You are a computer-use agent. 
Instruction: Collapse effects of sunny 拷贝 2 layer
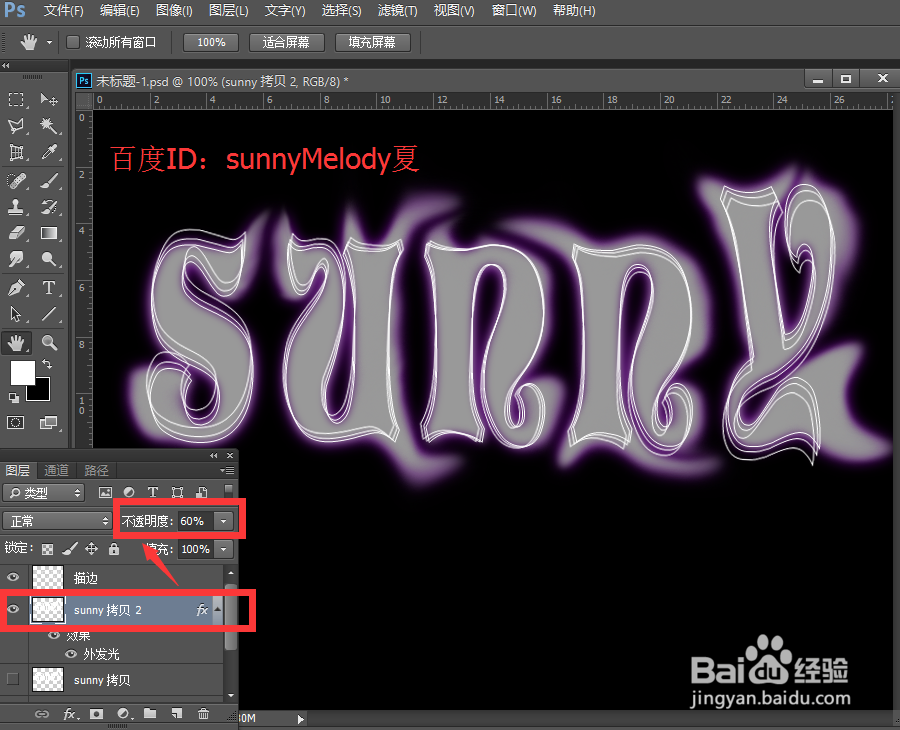[218, 609]
